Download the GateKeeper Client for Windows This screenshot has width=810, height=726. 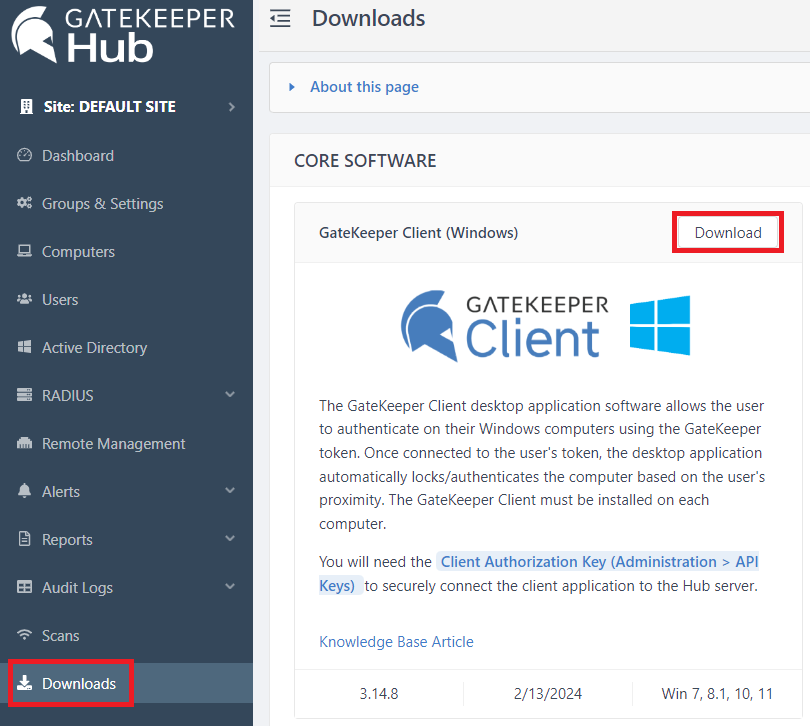[727, 231]
